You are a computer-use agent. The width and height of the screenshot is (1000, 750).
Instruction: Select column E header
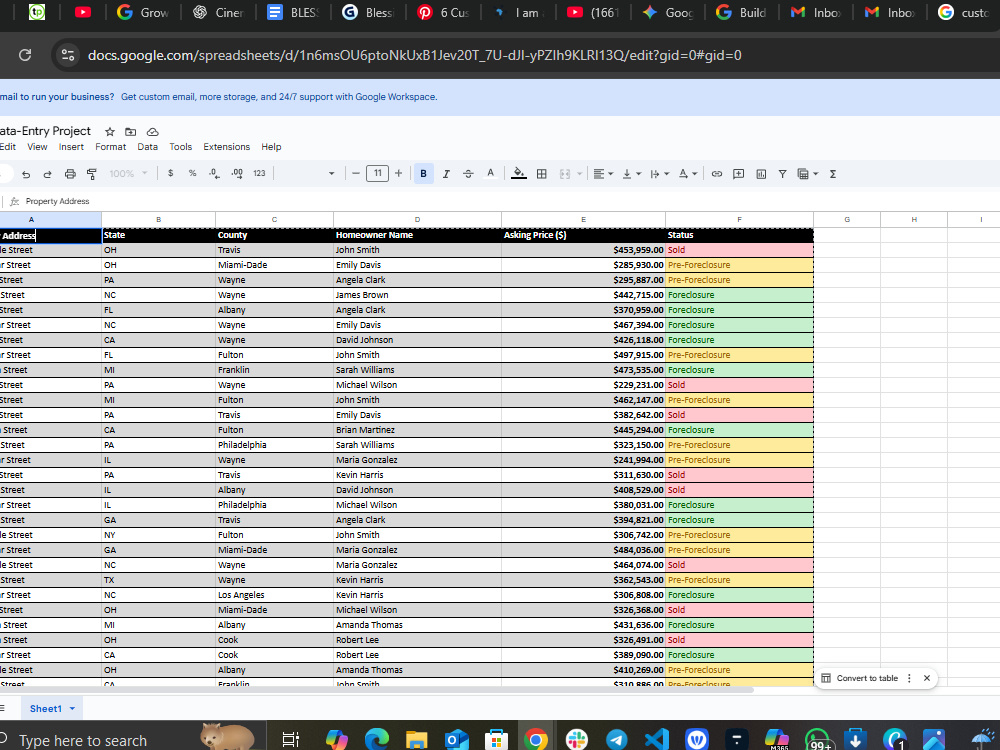(583, 219)
